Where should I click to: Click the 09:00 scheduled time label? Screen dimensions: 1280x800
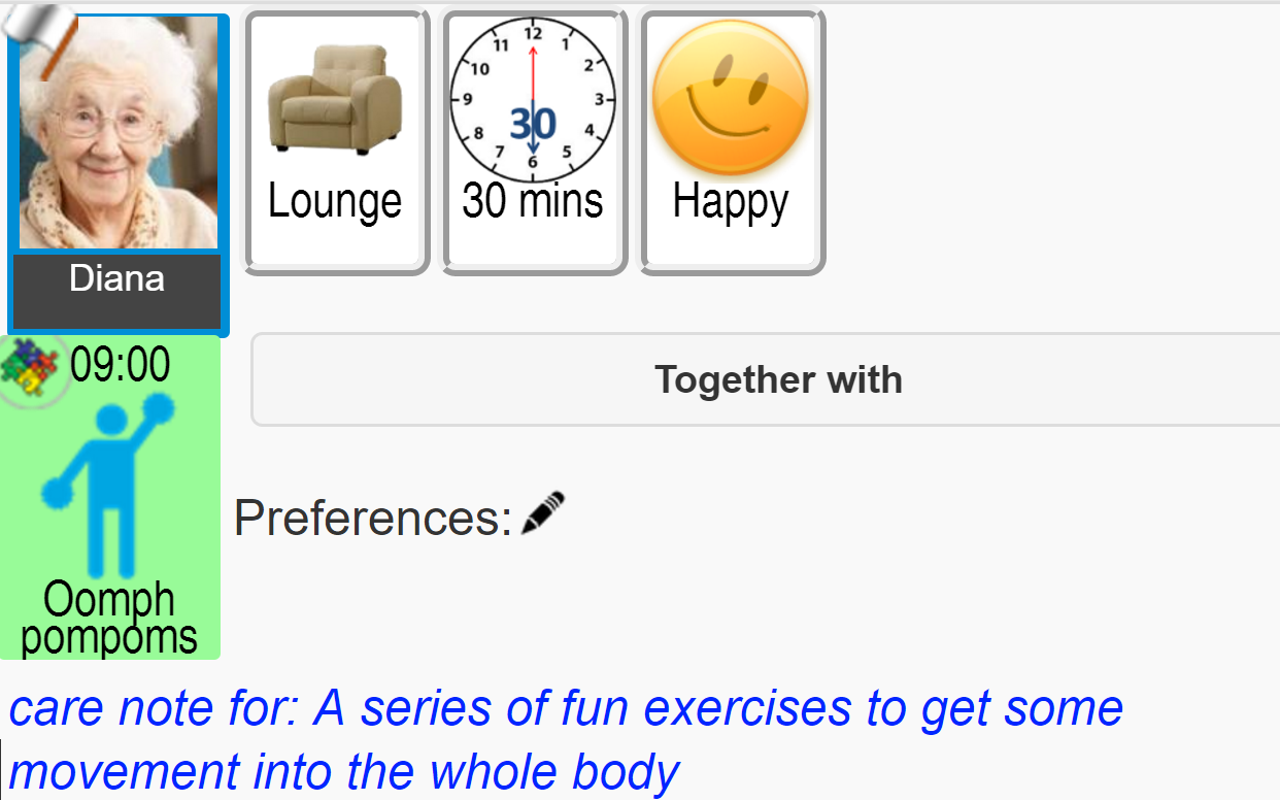pyautogui.click(x=120, y=363)
